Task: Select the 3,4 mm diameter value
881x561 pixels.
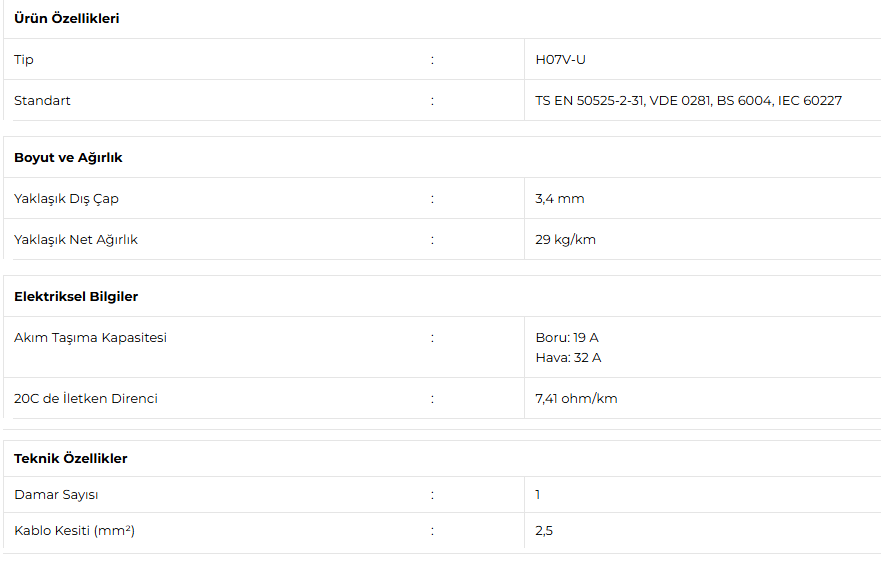Action: [560, 198]
